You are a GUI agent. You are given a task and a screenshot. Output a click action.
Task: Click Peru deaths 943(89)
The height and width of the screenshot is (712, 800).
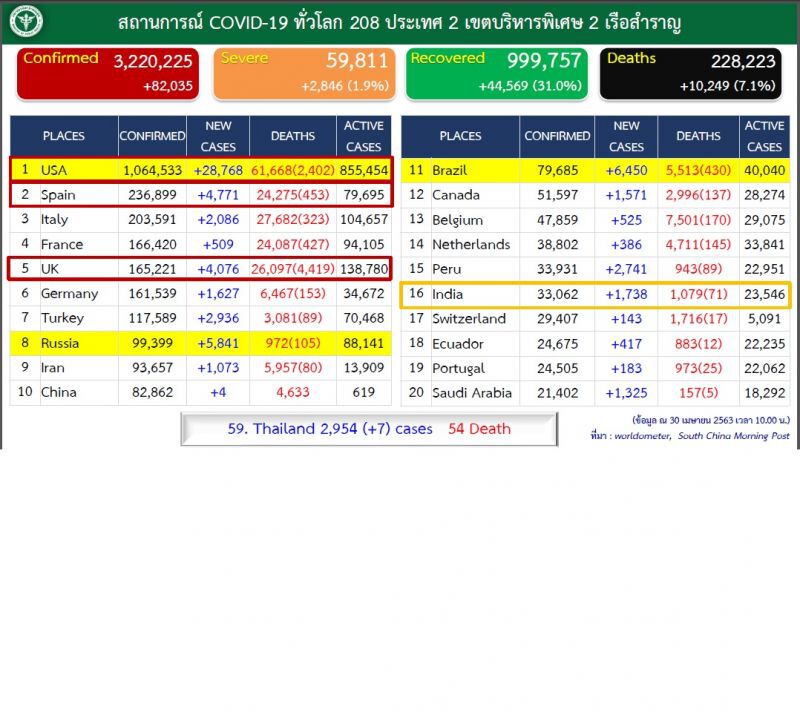point(698,269)
